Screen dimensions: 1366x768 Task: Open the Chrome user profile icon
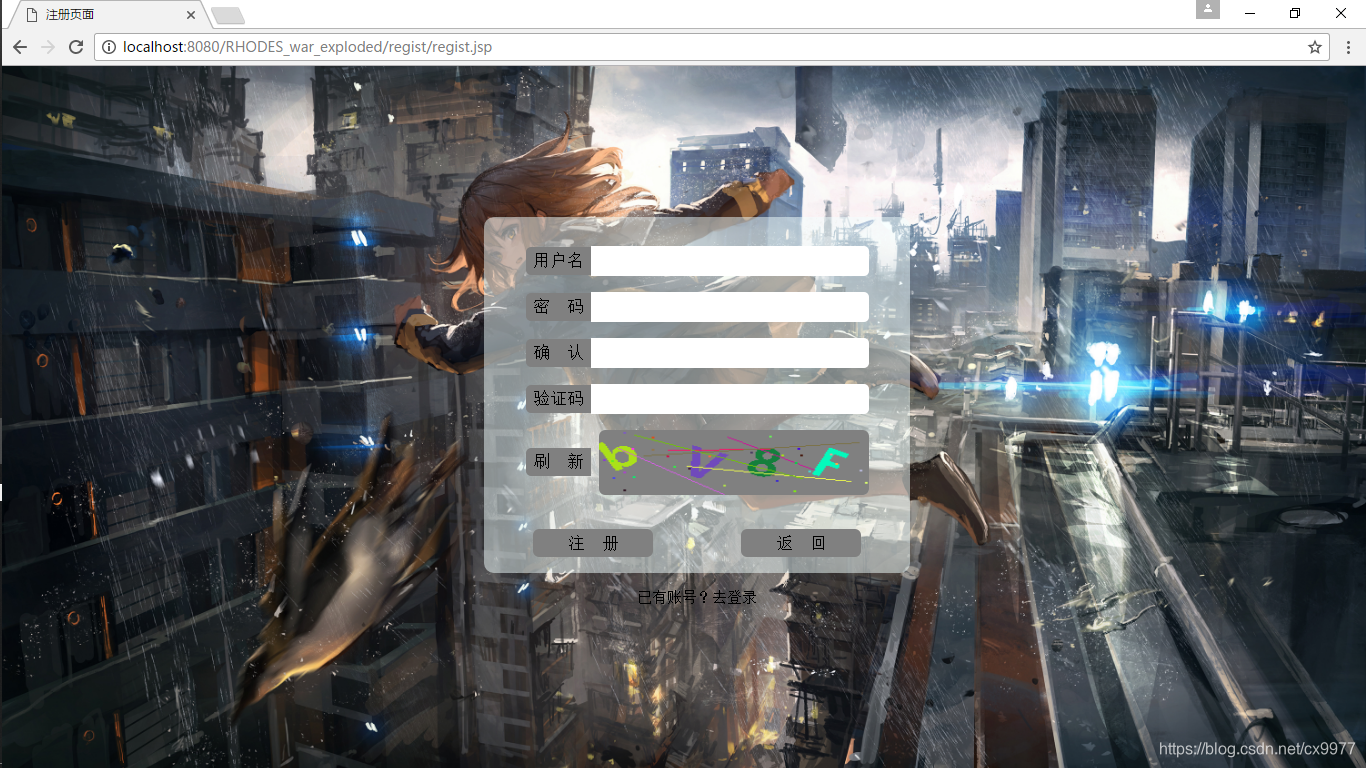(1208, 10)
